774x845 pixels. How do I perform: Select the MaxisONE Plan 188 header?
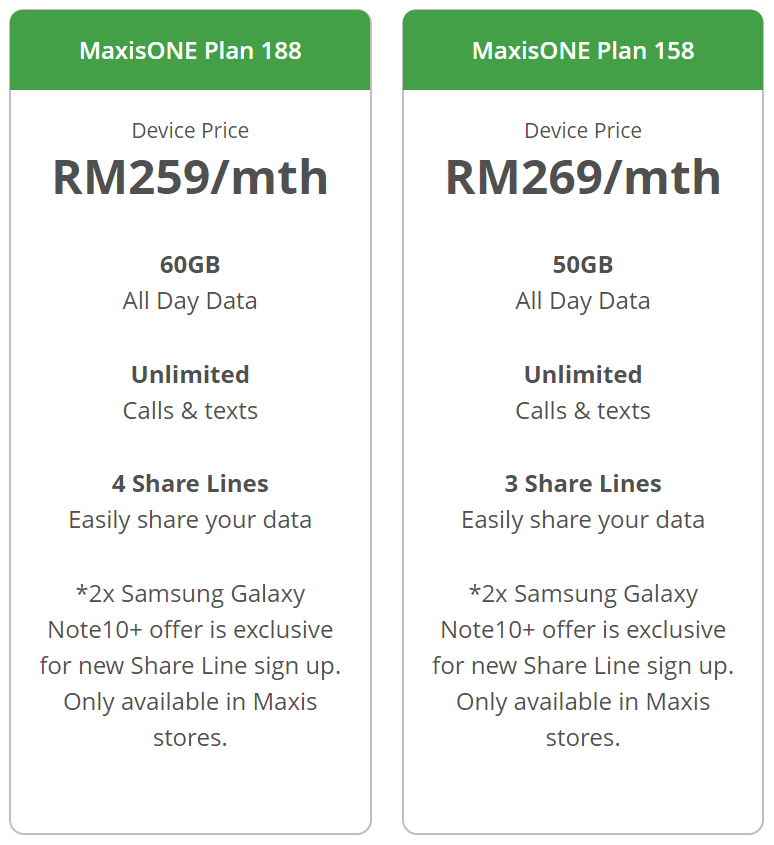[x=190, y=51]
